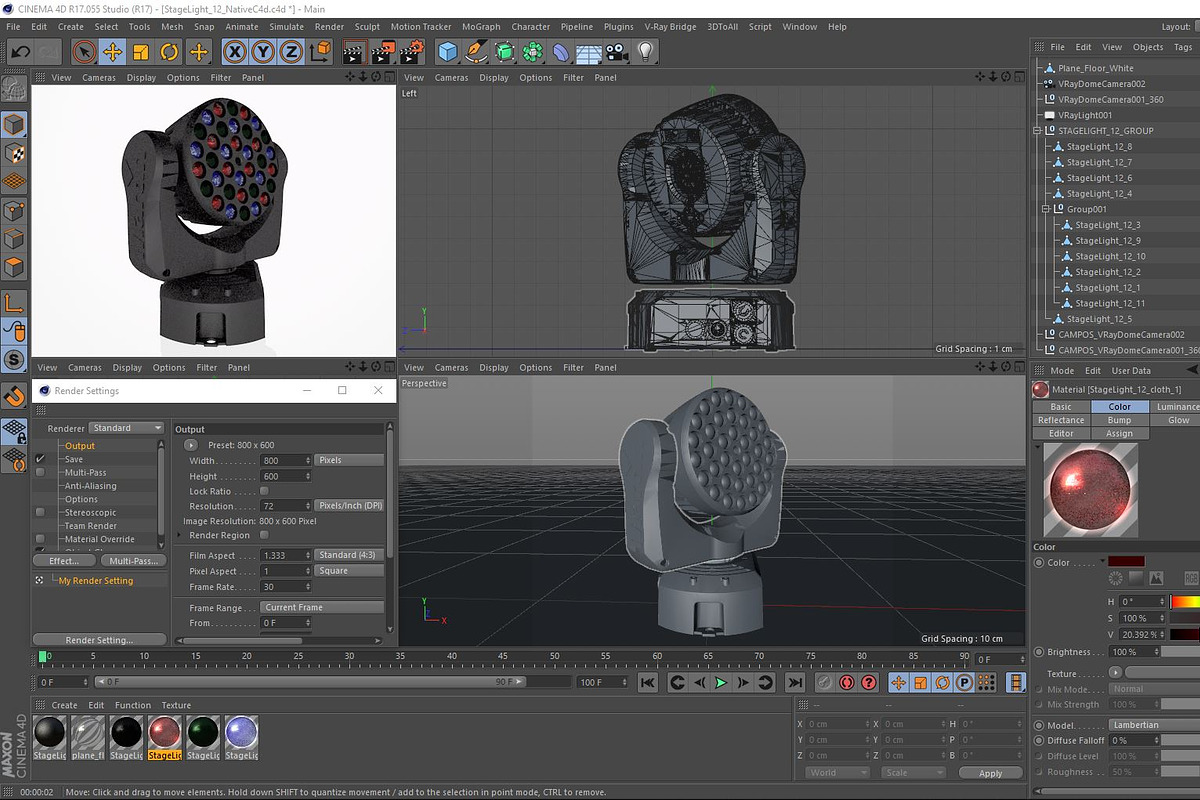Click the Effect... button

coord(64,561)
